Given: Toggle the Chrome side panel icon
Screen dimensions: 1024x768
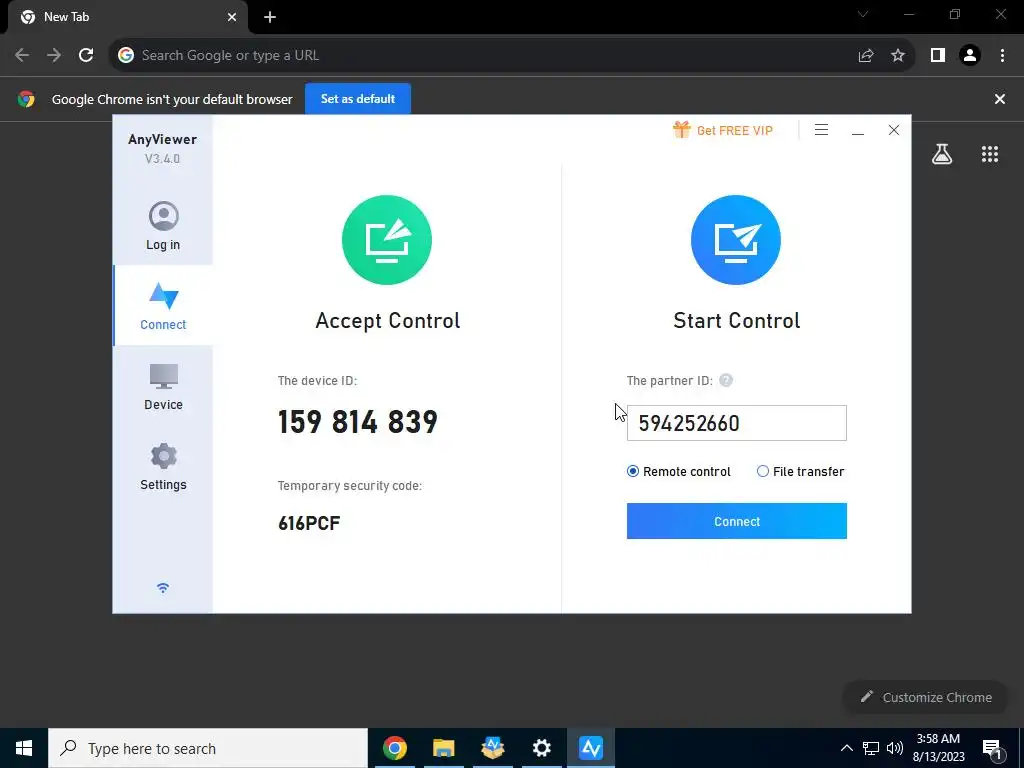Looking at the screenshot, I should (938, 55).
